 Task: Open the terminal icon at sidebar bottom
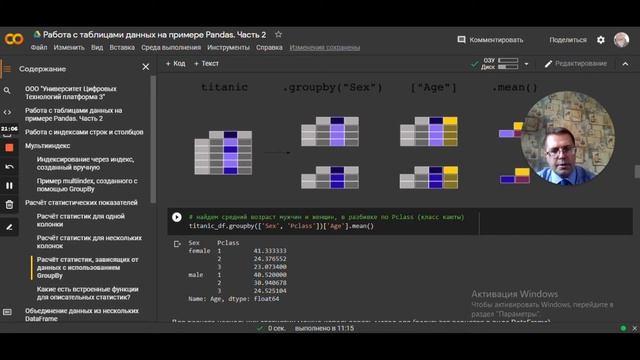7,312
